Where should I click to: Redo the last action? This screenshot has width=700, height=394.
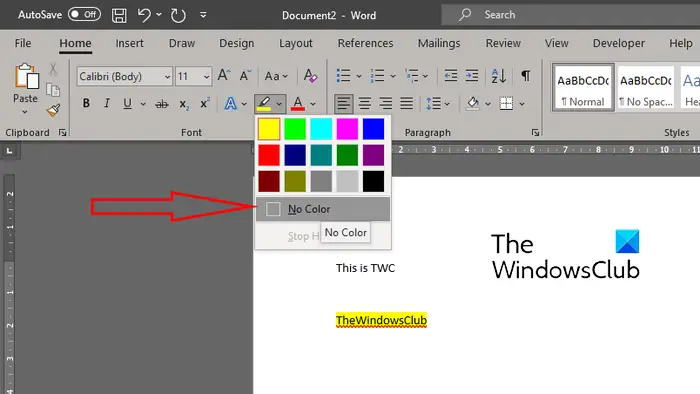coord(178,15)
